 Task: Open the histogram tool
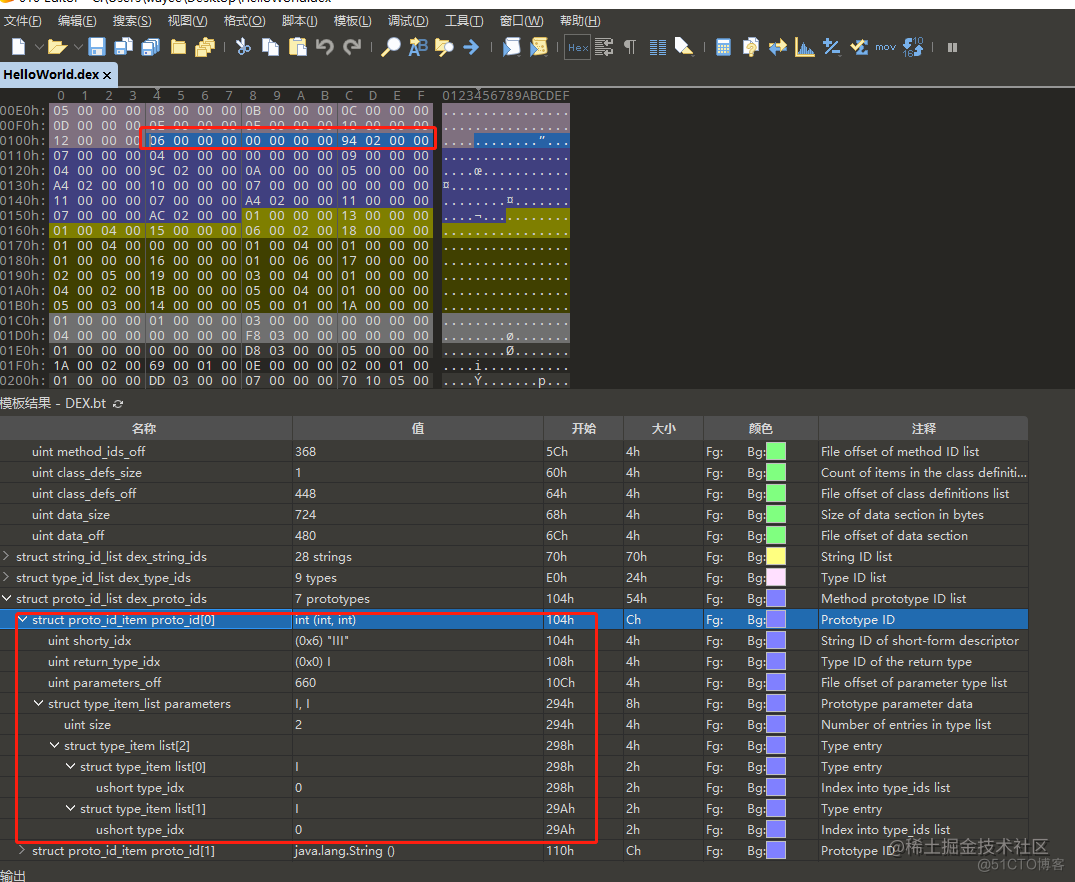[x=804, y=47]
